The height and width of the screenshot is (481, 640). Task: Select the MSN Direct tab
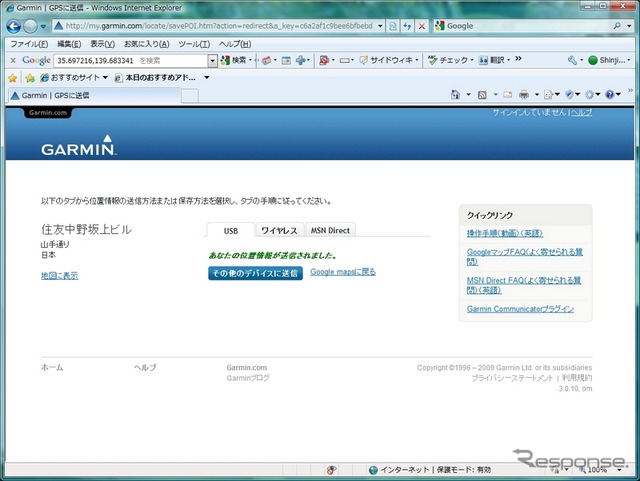330,230
